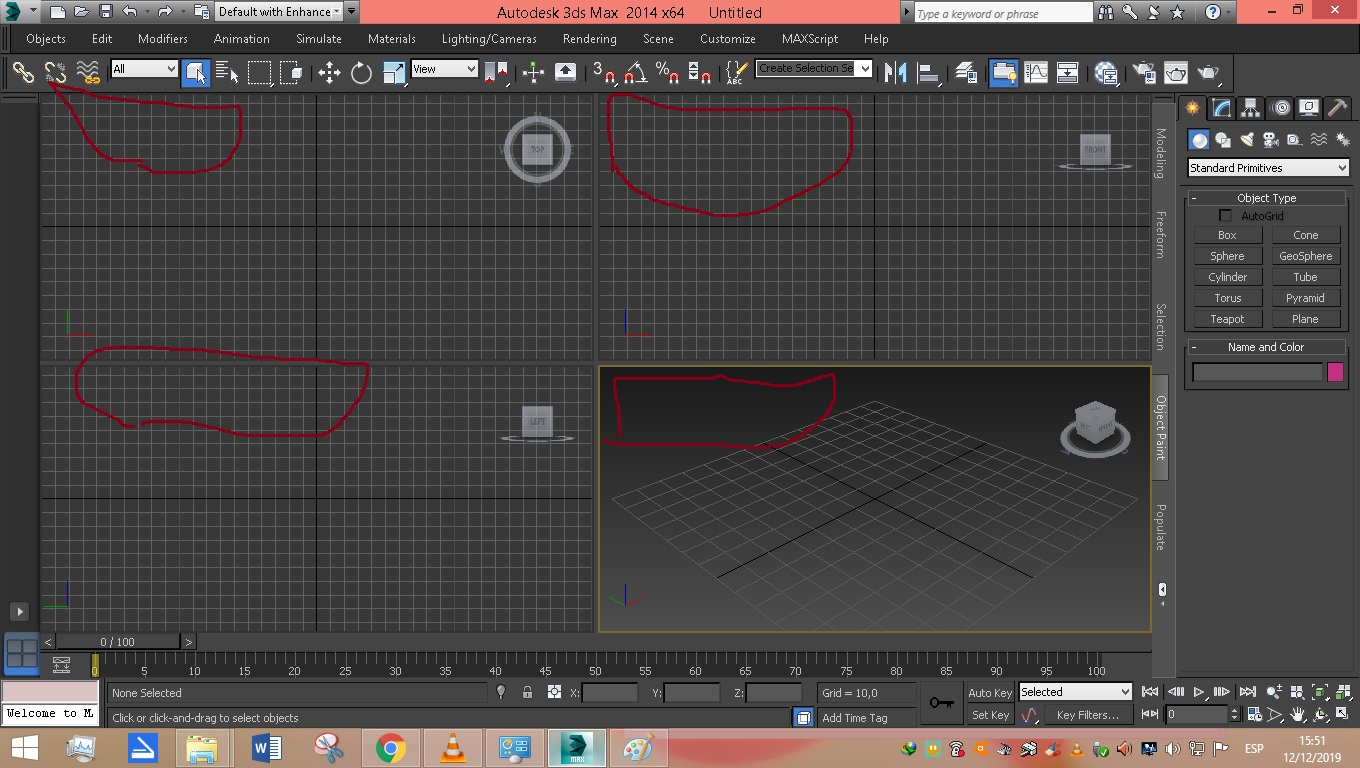
Task: Open the Customize menu
Action: (728, 39)
